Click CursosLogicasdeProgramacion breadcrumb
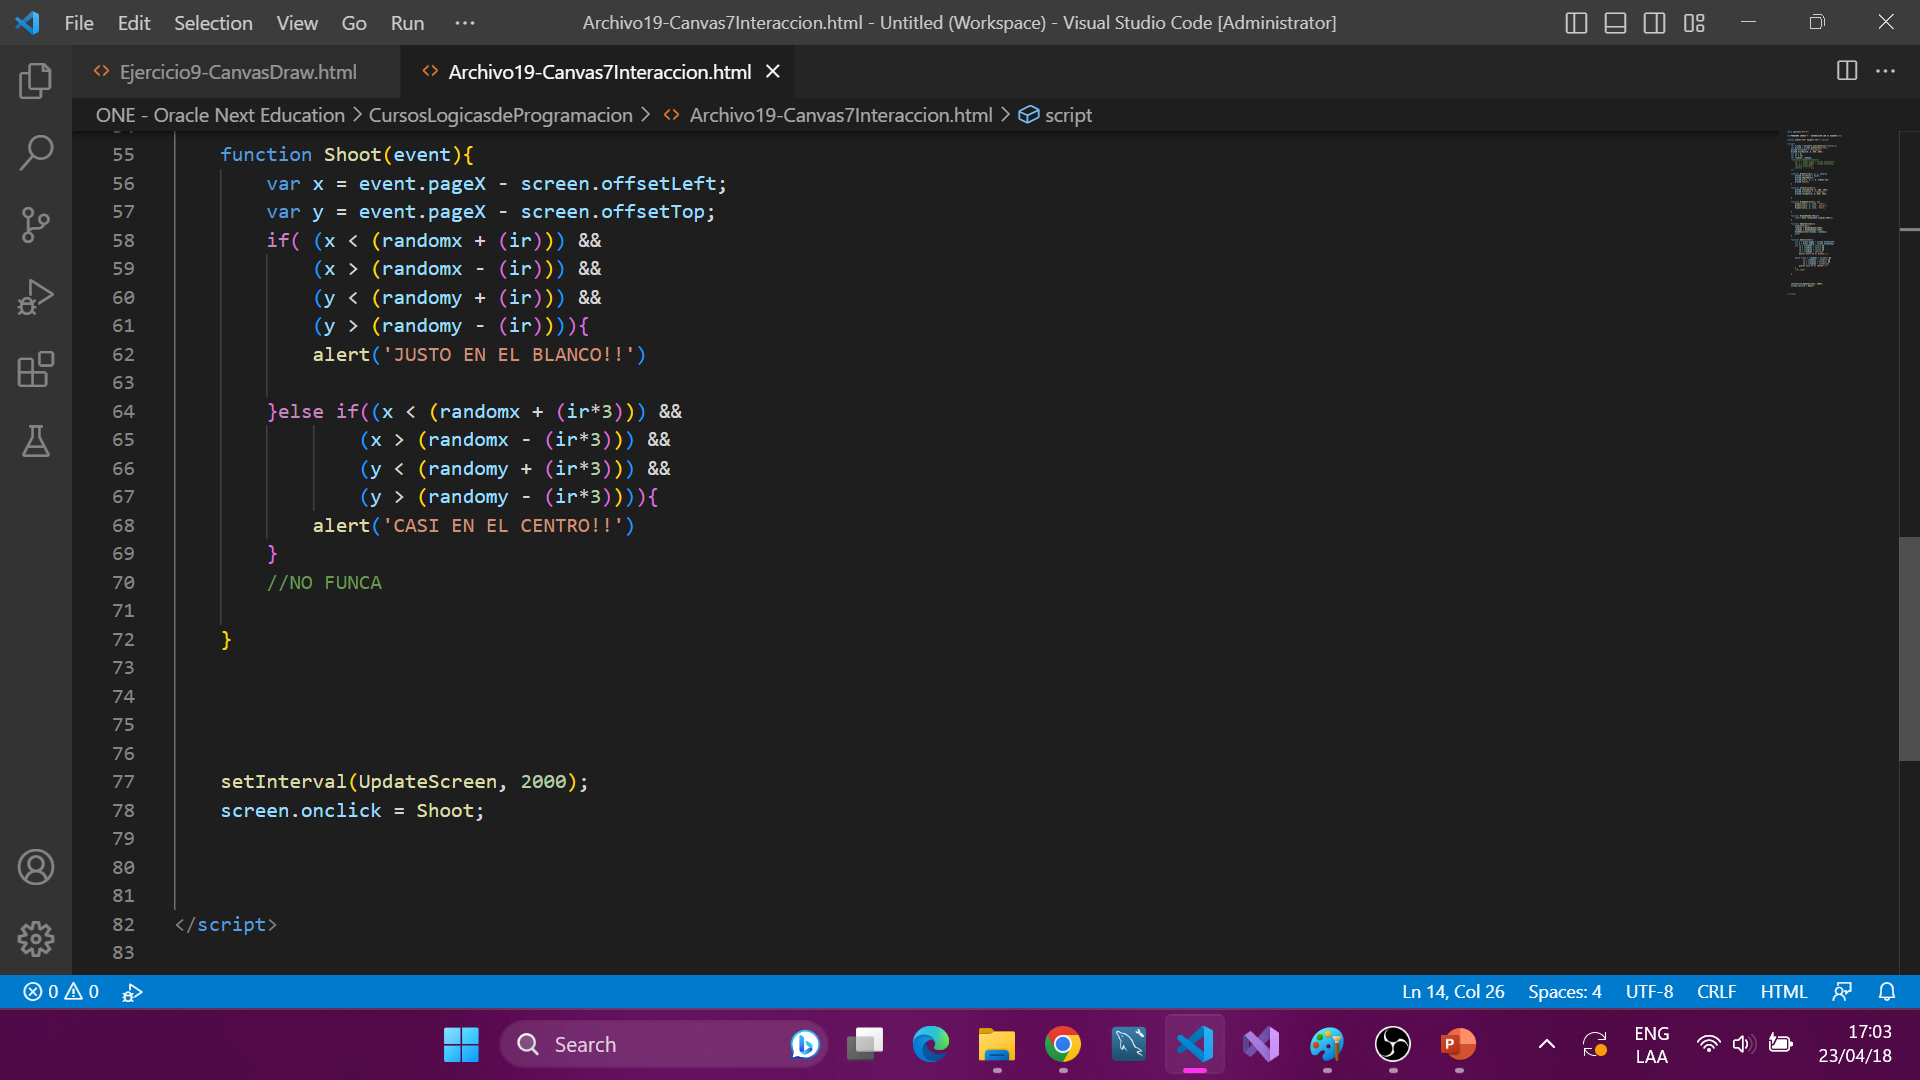 [x=500, y=115]
